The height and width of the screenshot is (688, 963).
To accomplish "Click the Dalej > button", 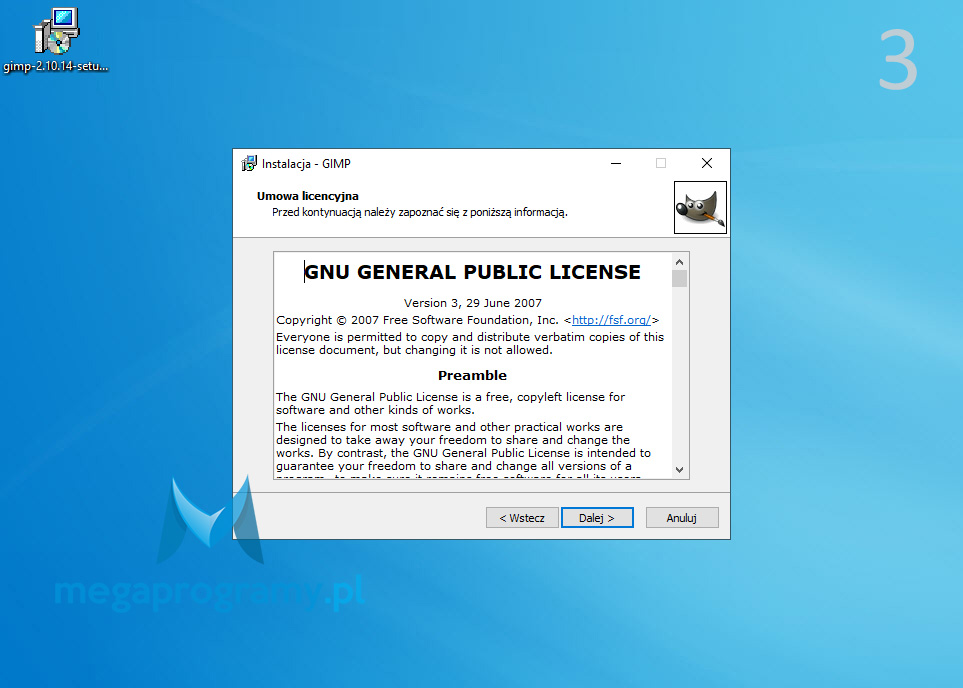I will [597, 518].
